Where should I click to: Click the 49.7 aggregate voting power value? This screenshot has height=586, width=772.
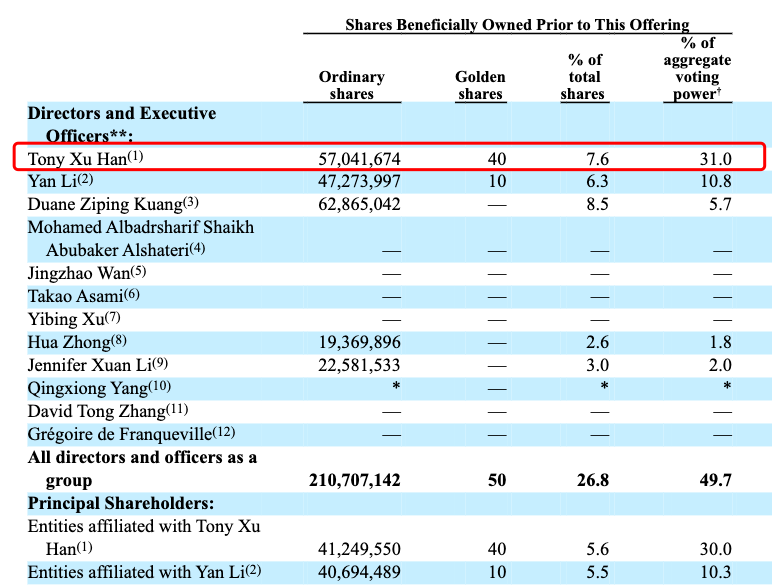point(716,480)
